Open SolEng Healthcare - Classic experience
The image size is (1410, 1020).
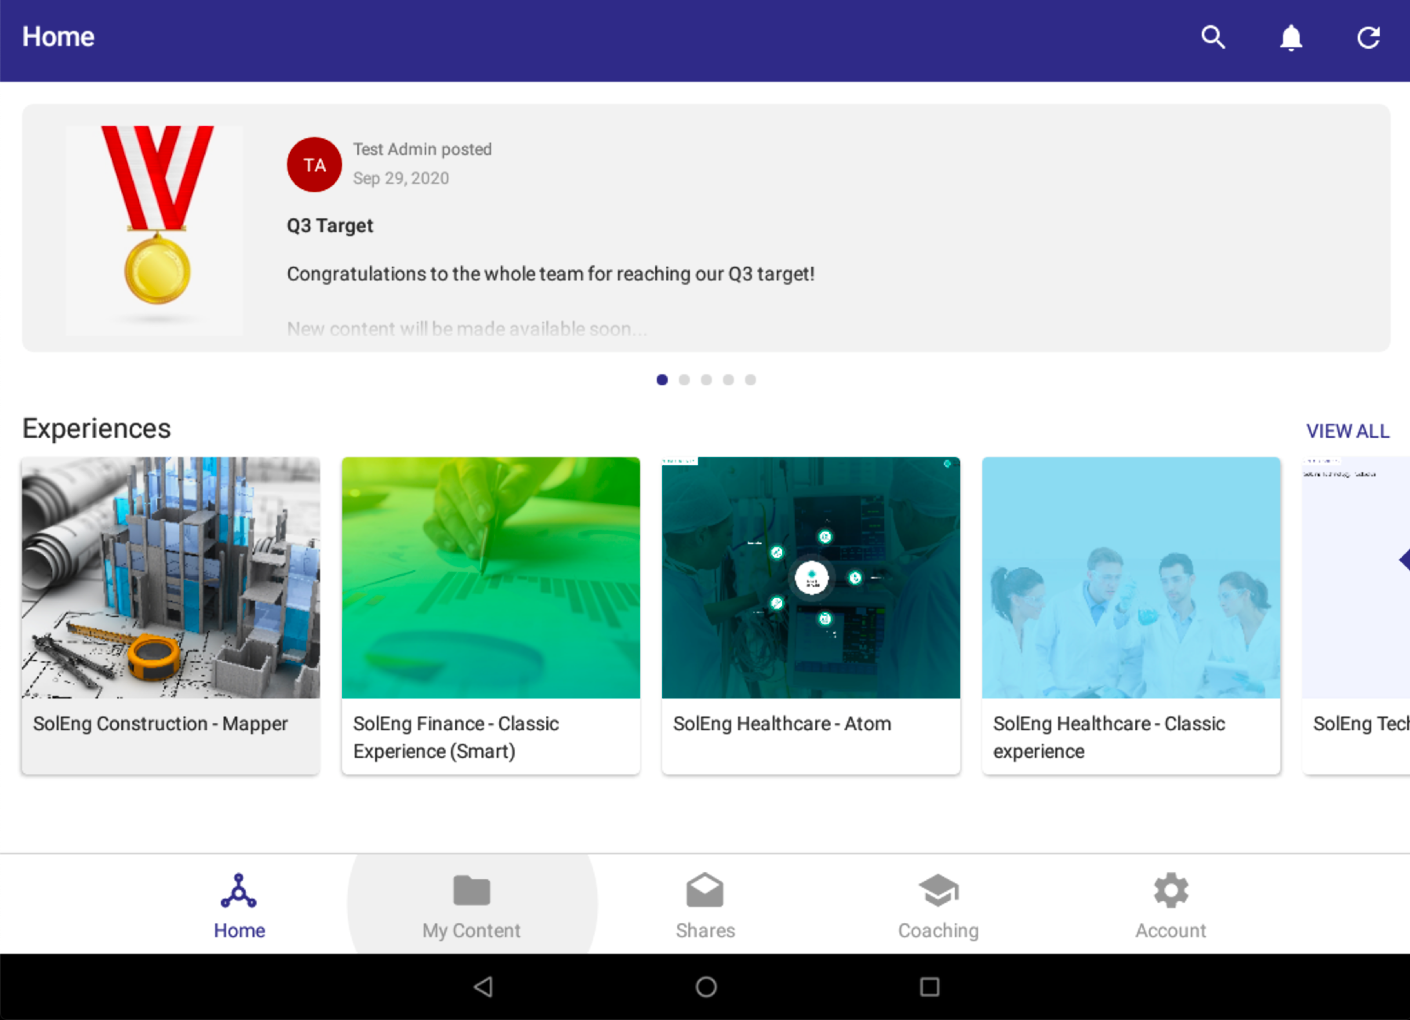[x=1130, y=615]
